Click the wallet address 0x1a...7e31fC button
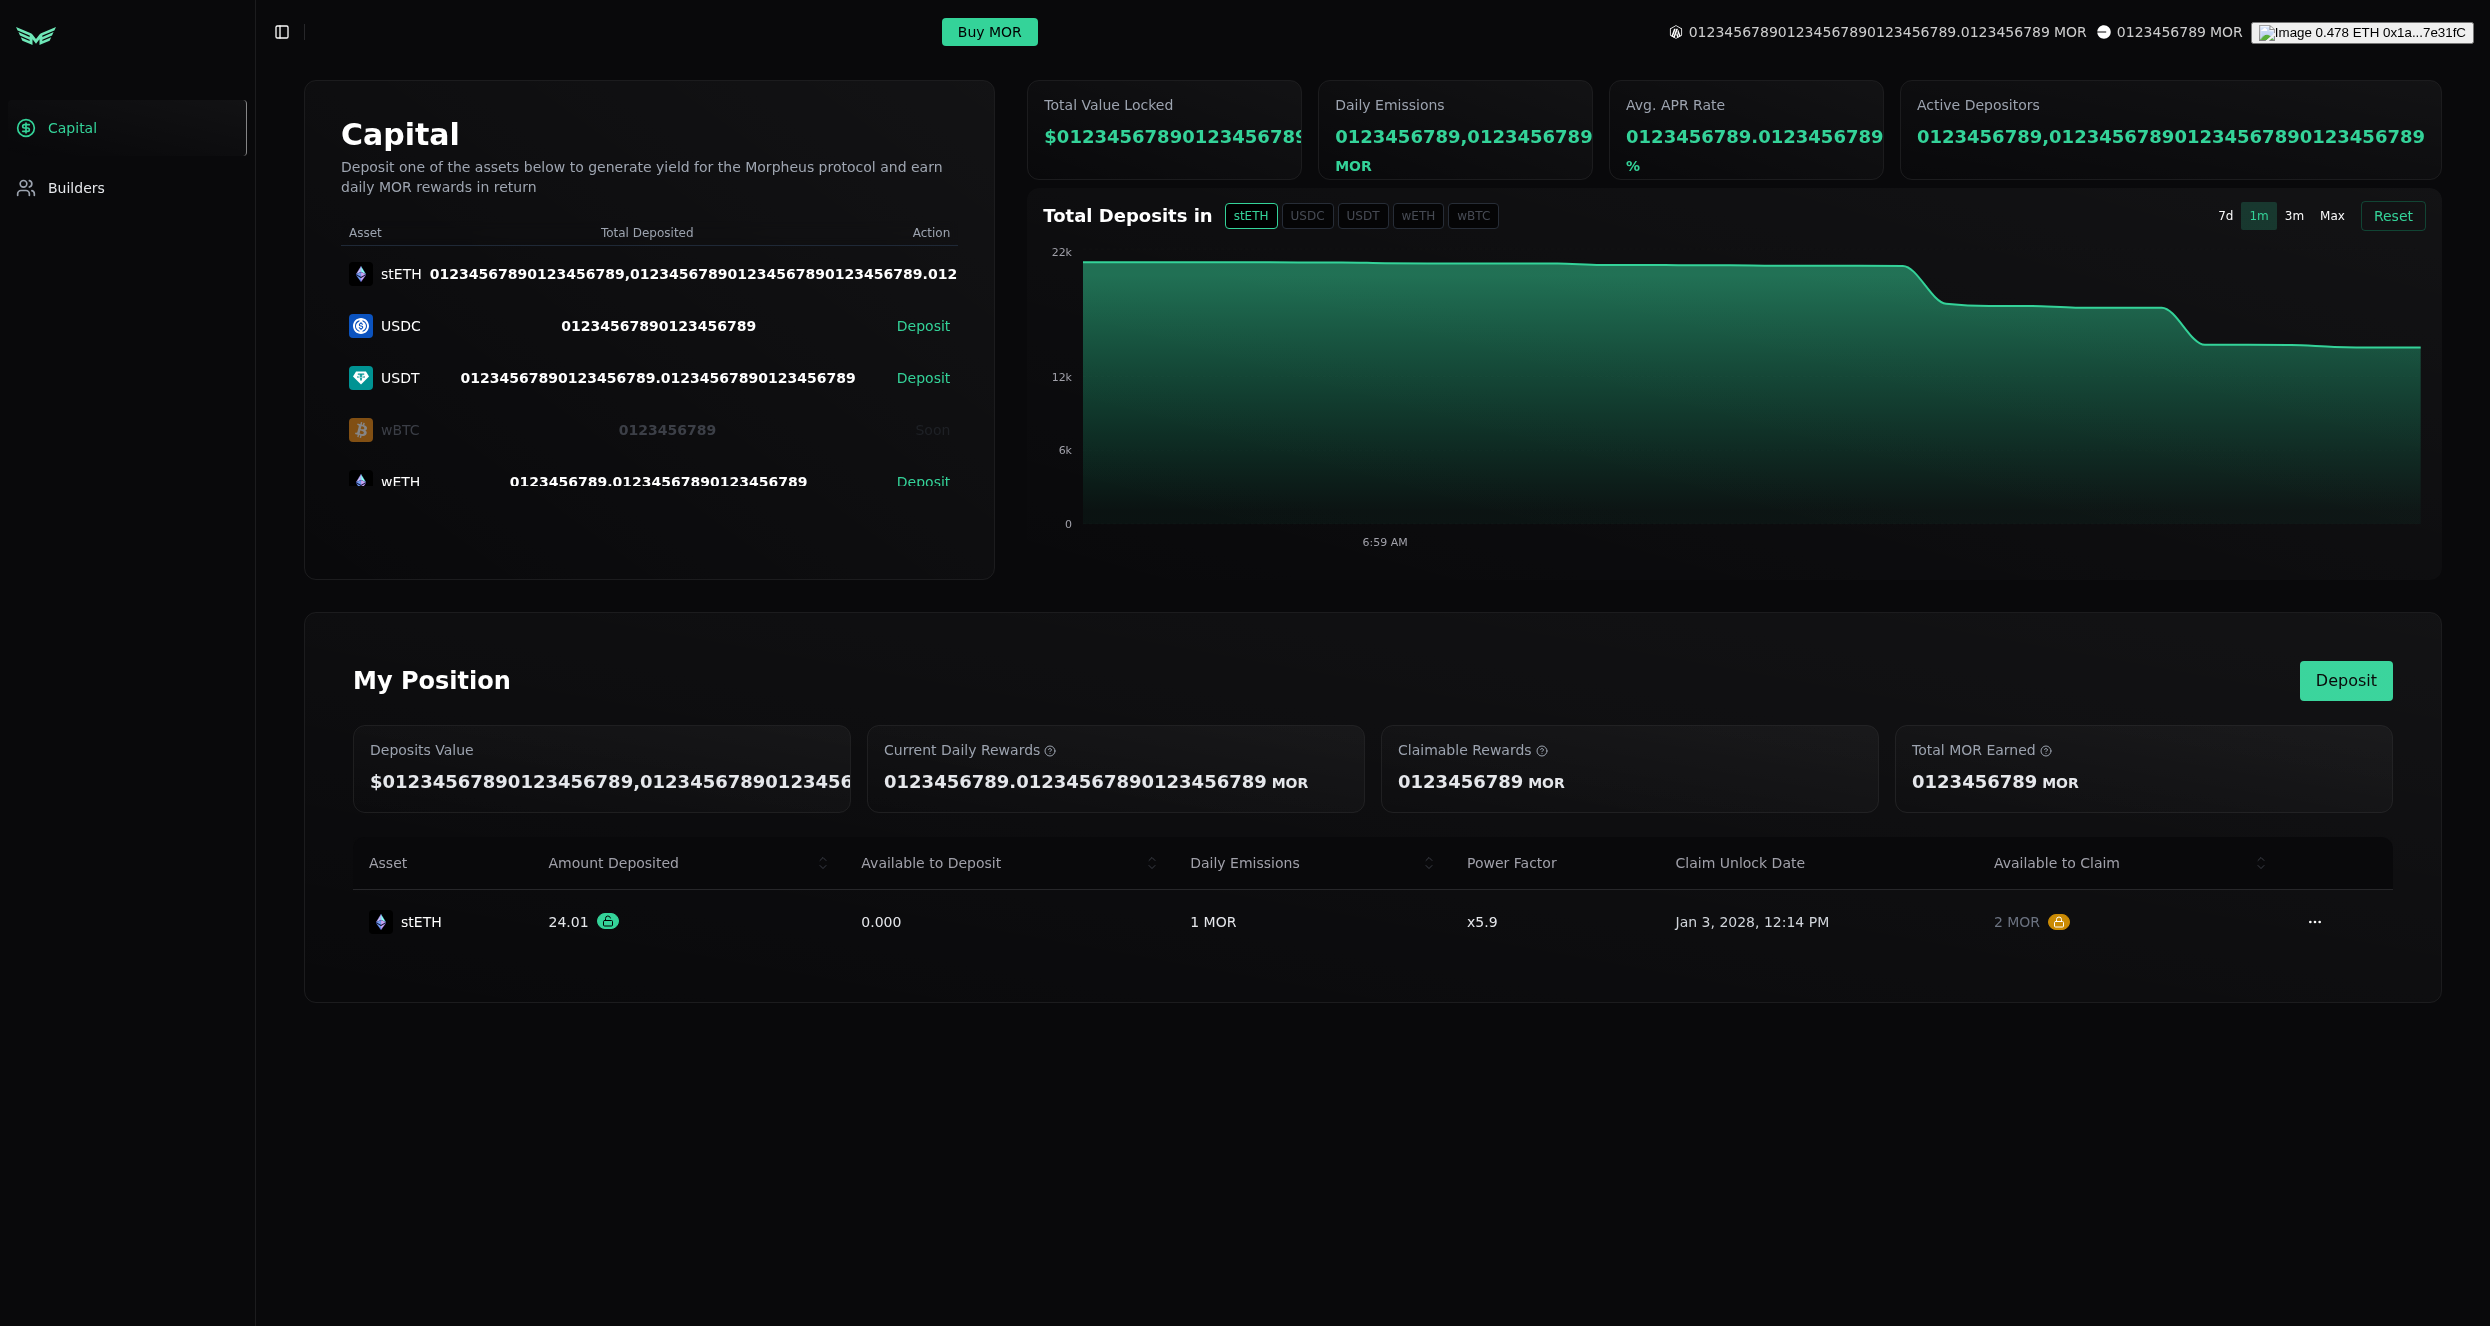The image size is (2490, 1326). click(2361, 33)
